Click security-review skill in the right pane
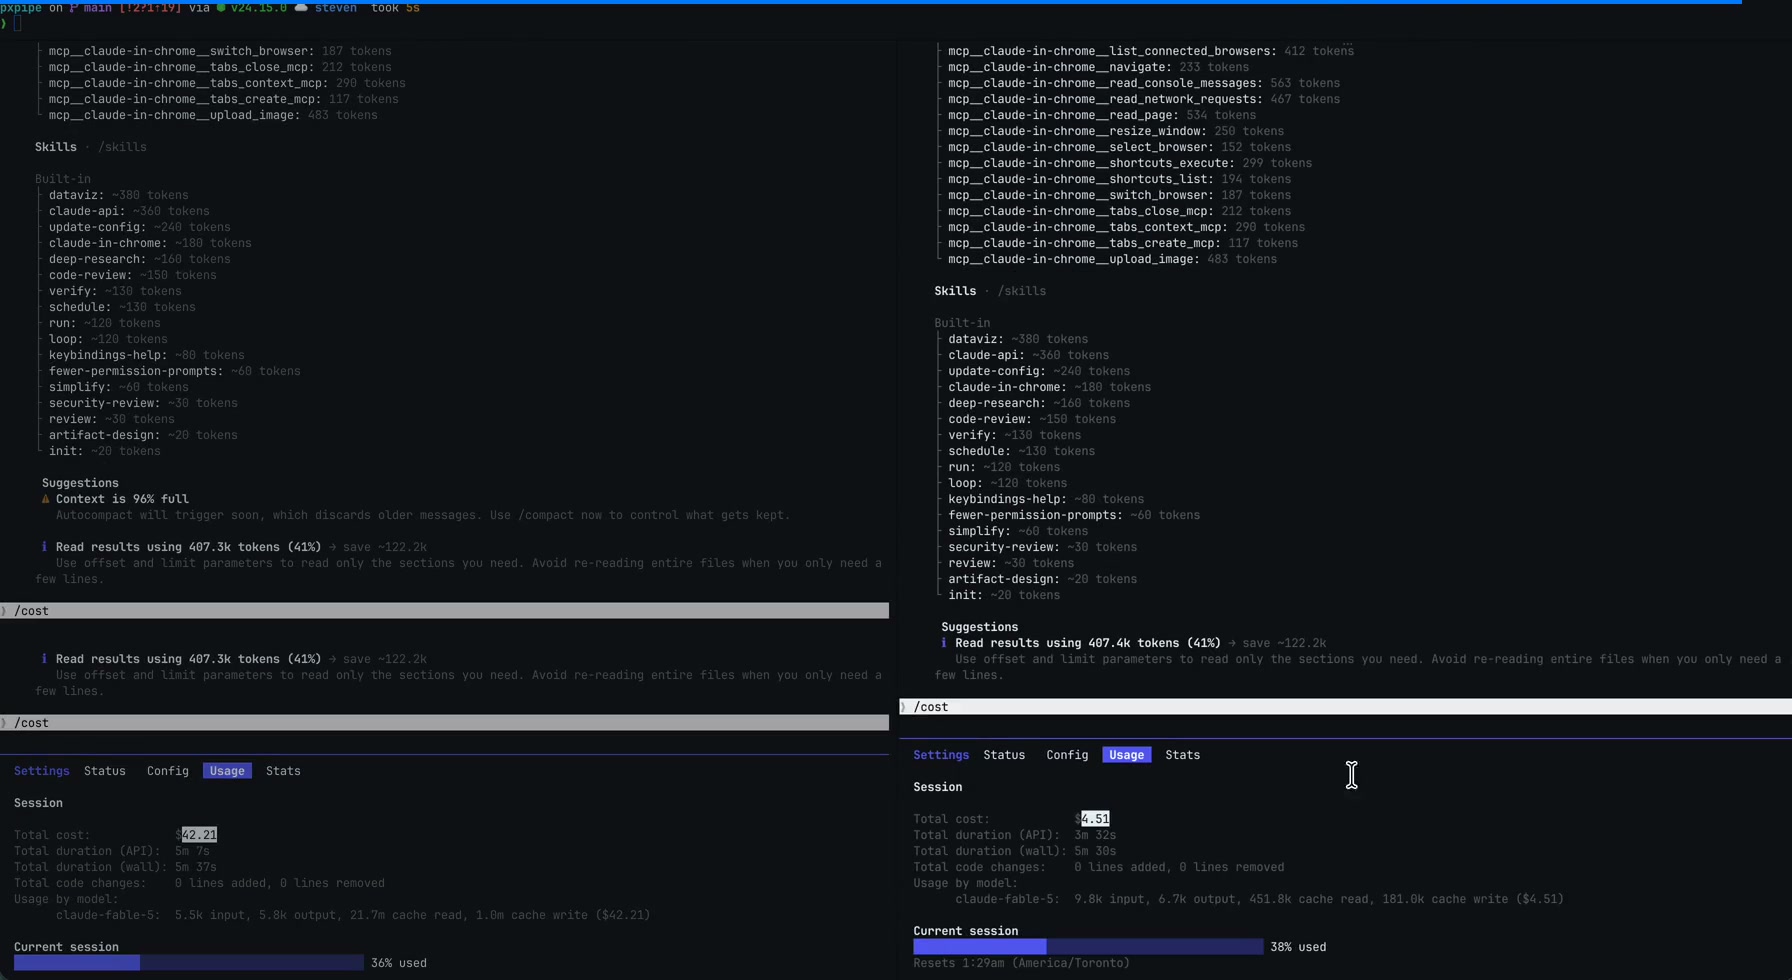The image size is (1792, 980). coord(1042,547)
